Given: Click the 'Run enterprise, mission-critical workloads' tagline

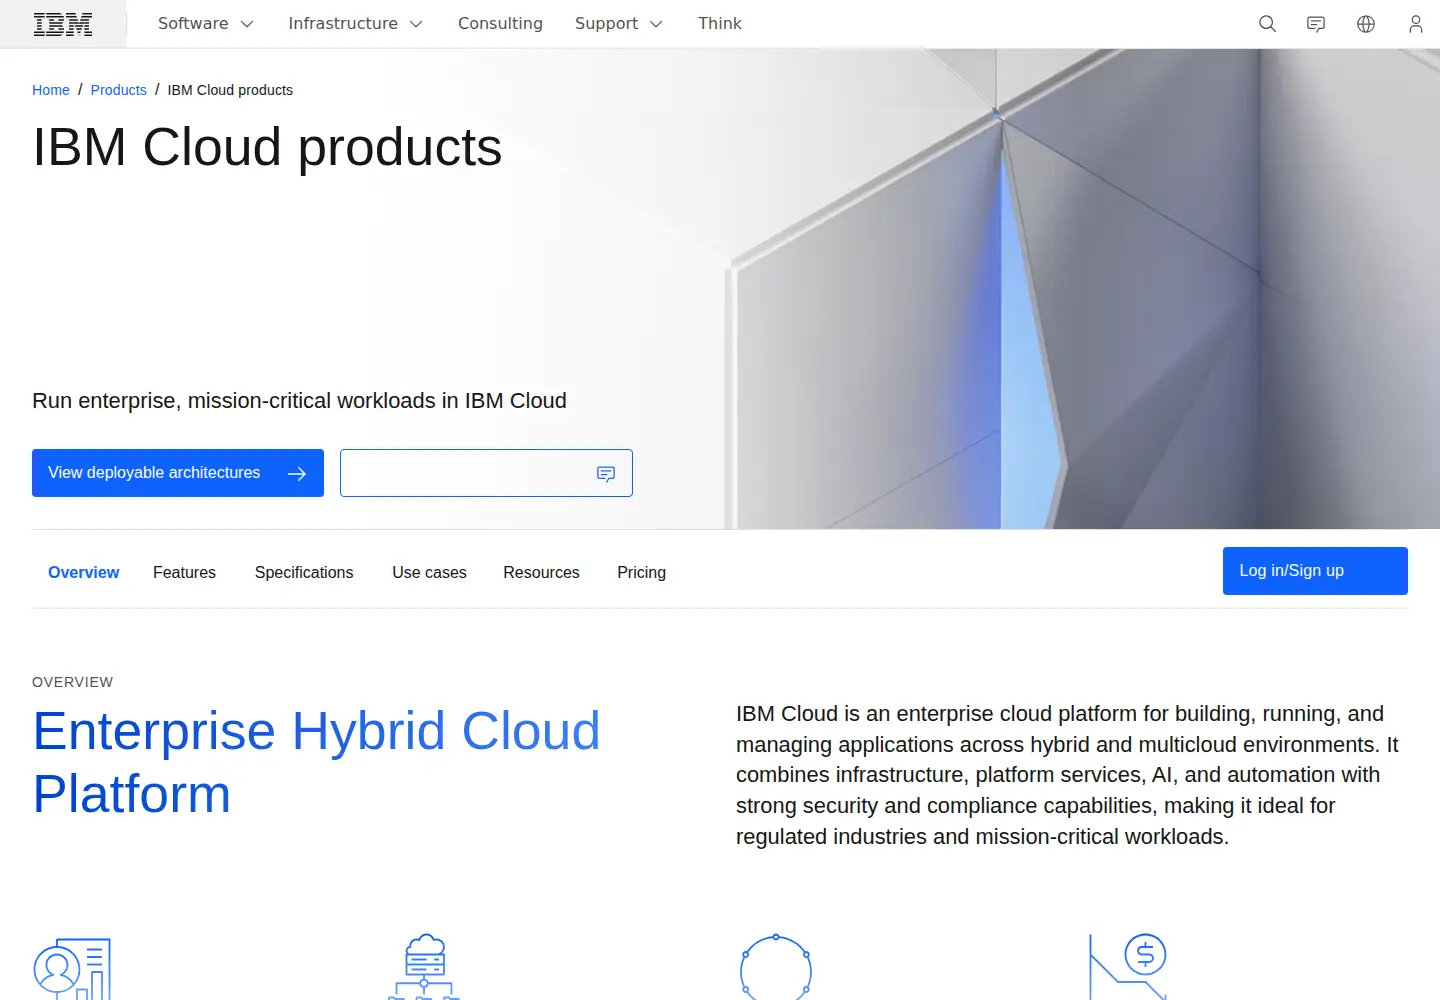Looking at the screenshot, I should click(299, 401).
